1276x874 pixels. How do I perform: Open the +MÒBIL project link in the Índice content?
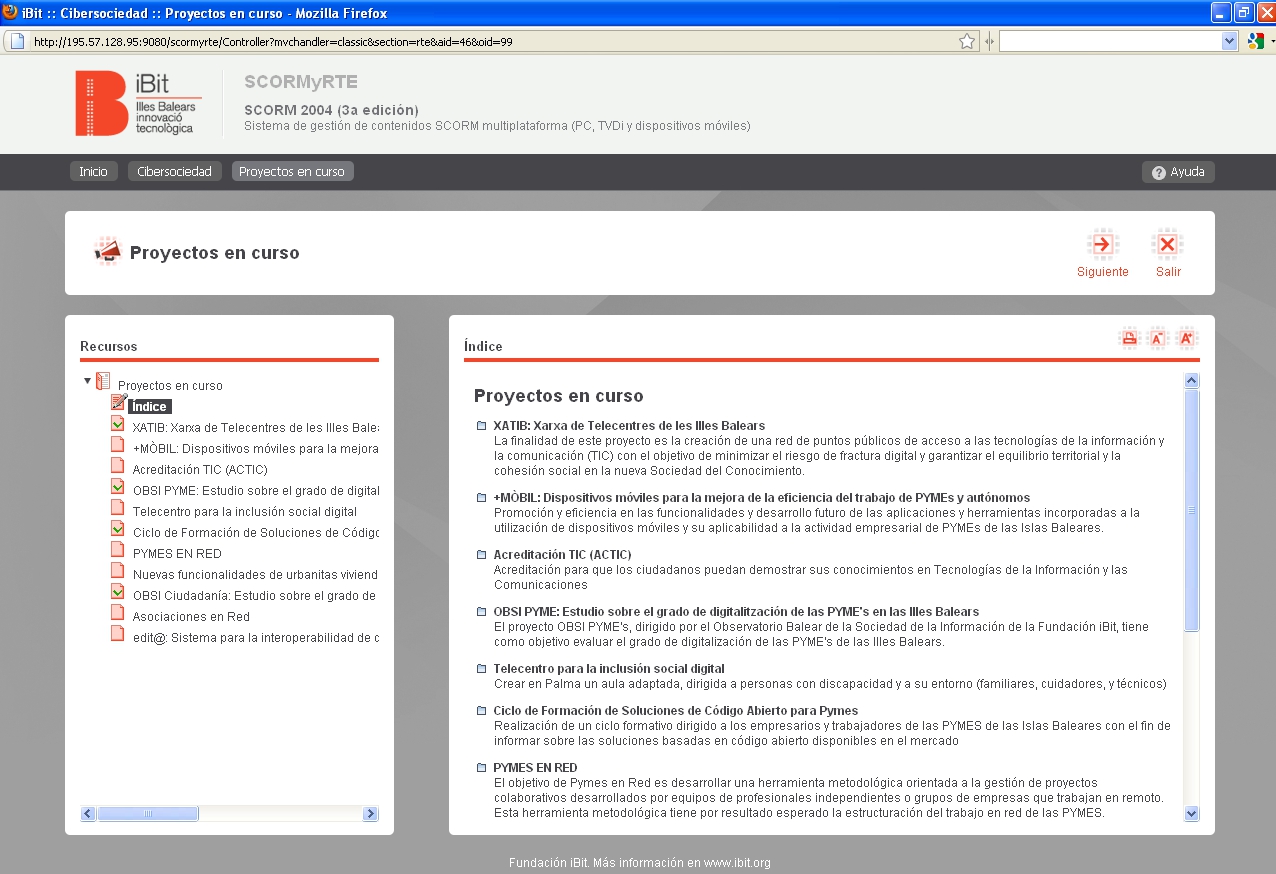tap(761, 498)
